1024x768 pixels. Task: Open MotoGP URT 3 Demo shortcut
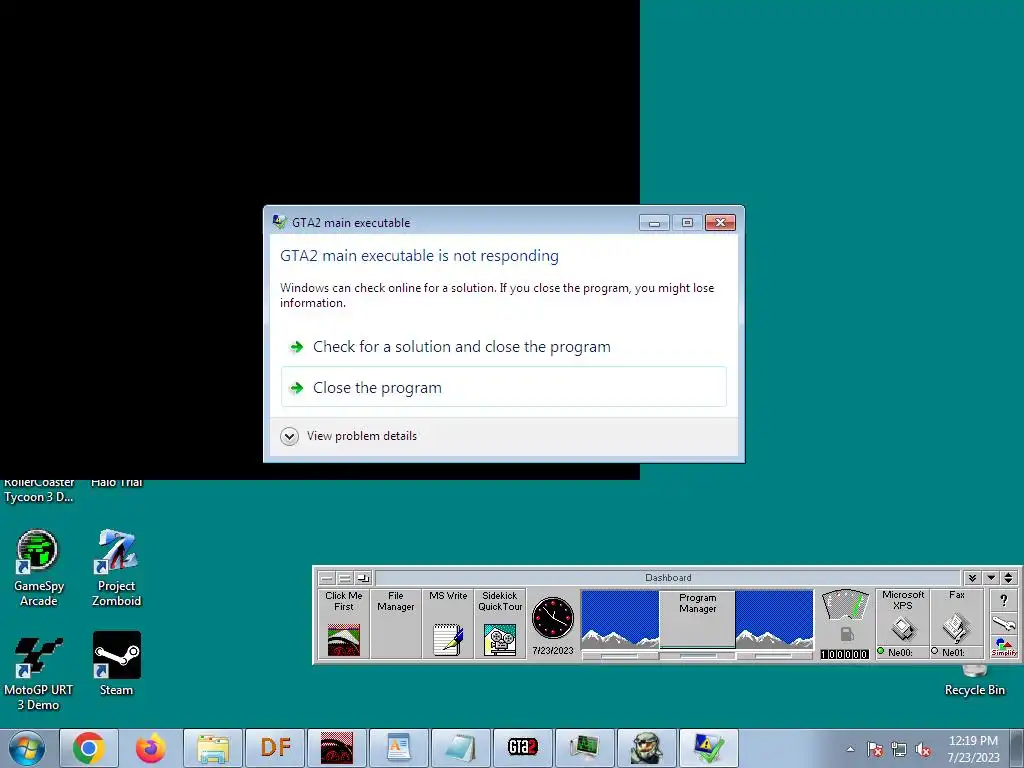pos(38,671)
